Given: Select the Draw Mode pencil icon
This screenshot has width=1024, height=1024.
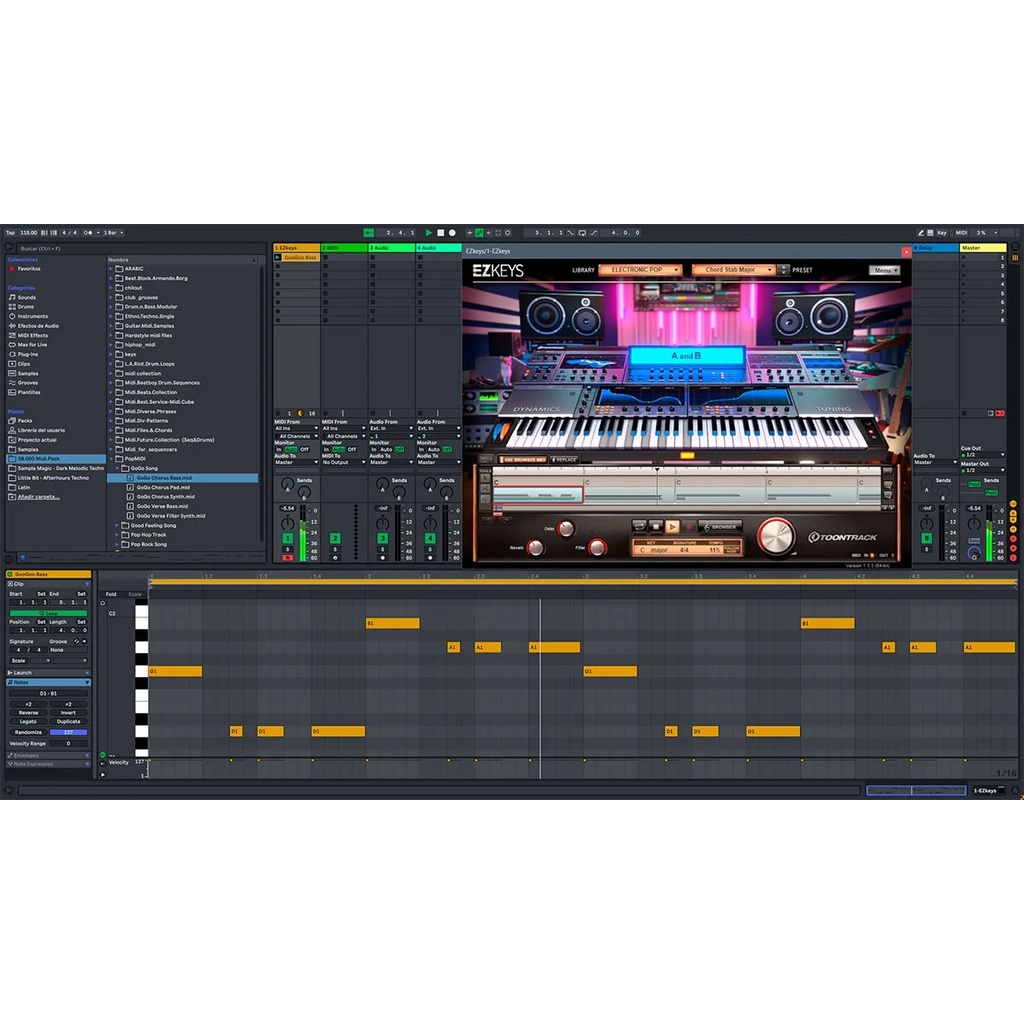Looking at the screenshot, I should click(x=921, y=232).
